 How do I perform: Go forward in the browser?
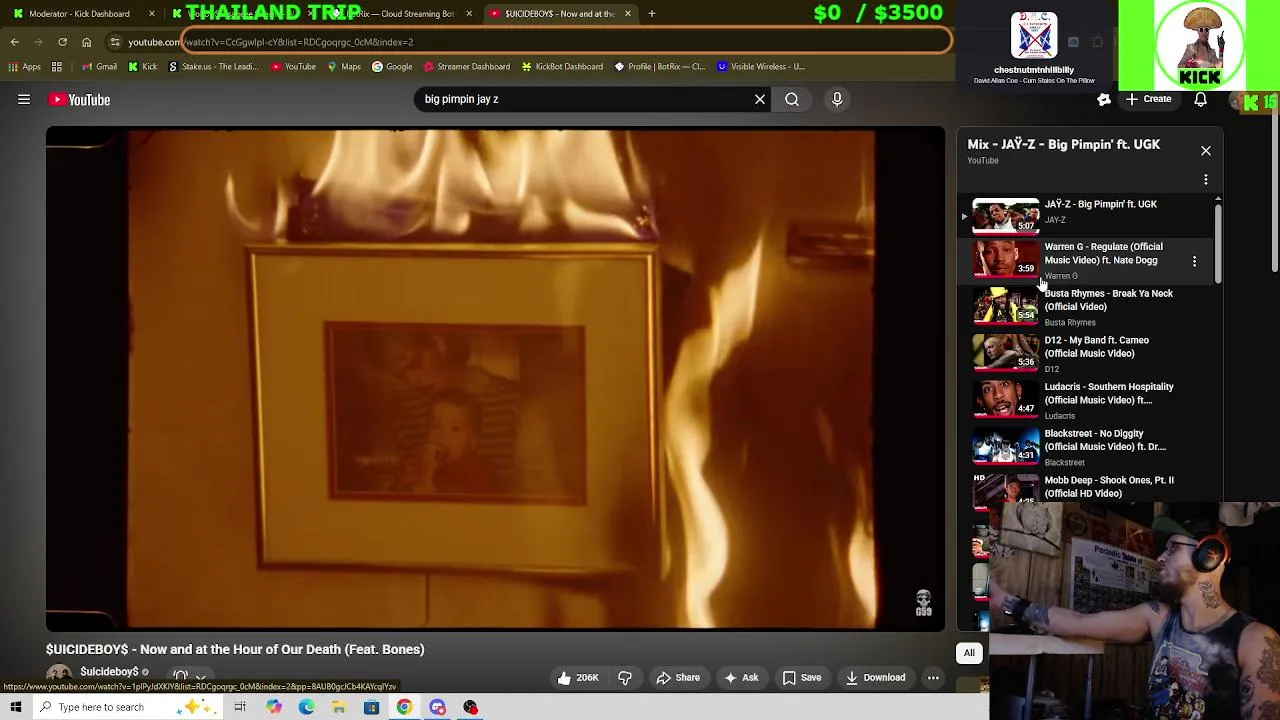pos(39,42)
